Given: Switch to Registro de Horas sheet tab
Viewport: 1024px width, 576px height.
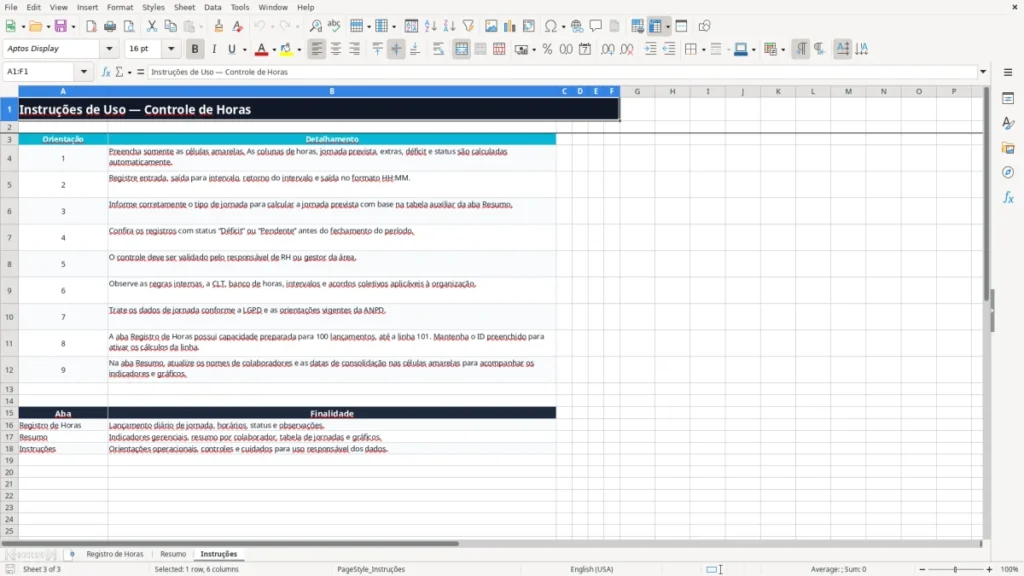Looking at the screenshot, I should point(115,554).
